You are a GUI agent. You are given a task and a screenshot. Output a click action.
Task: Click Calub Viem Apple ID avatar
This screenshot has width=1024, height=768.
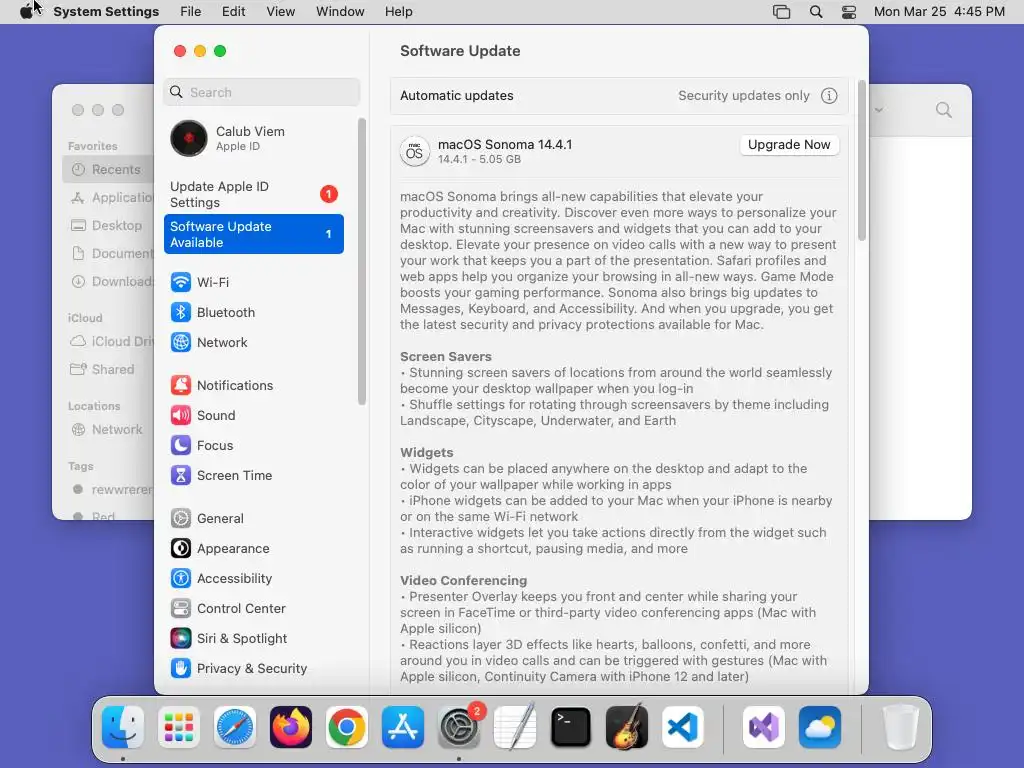(189, 138)
